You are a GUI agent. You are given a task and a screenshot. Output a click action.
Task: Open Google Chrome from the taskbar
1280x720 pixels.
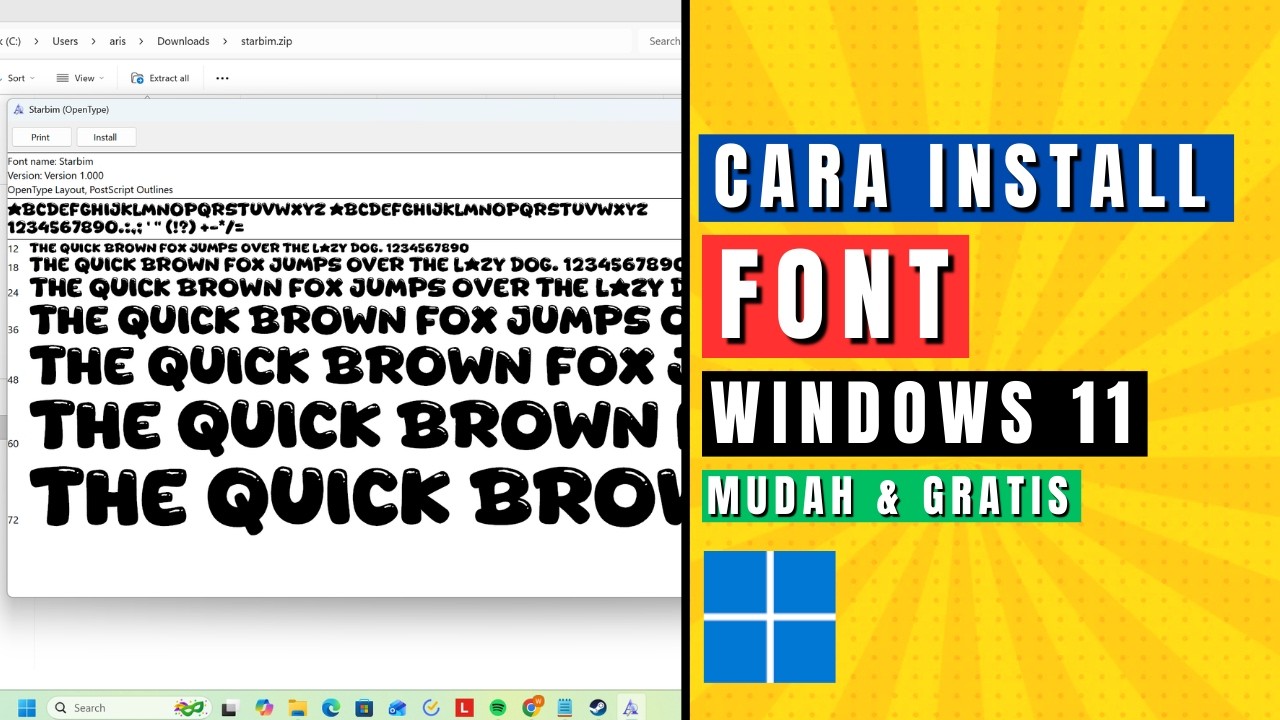[x=531, y=707]
